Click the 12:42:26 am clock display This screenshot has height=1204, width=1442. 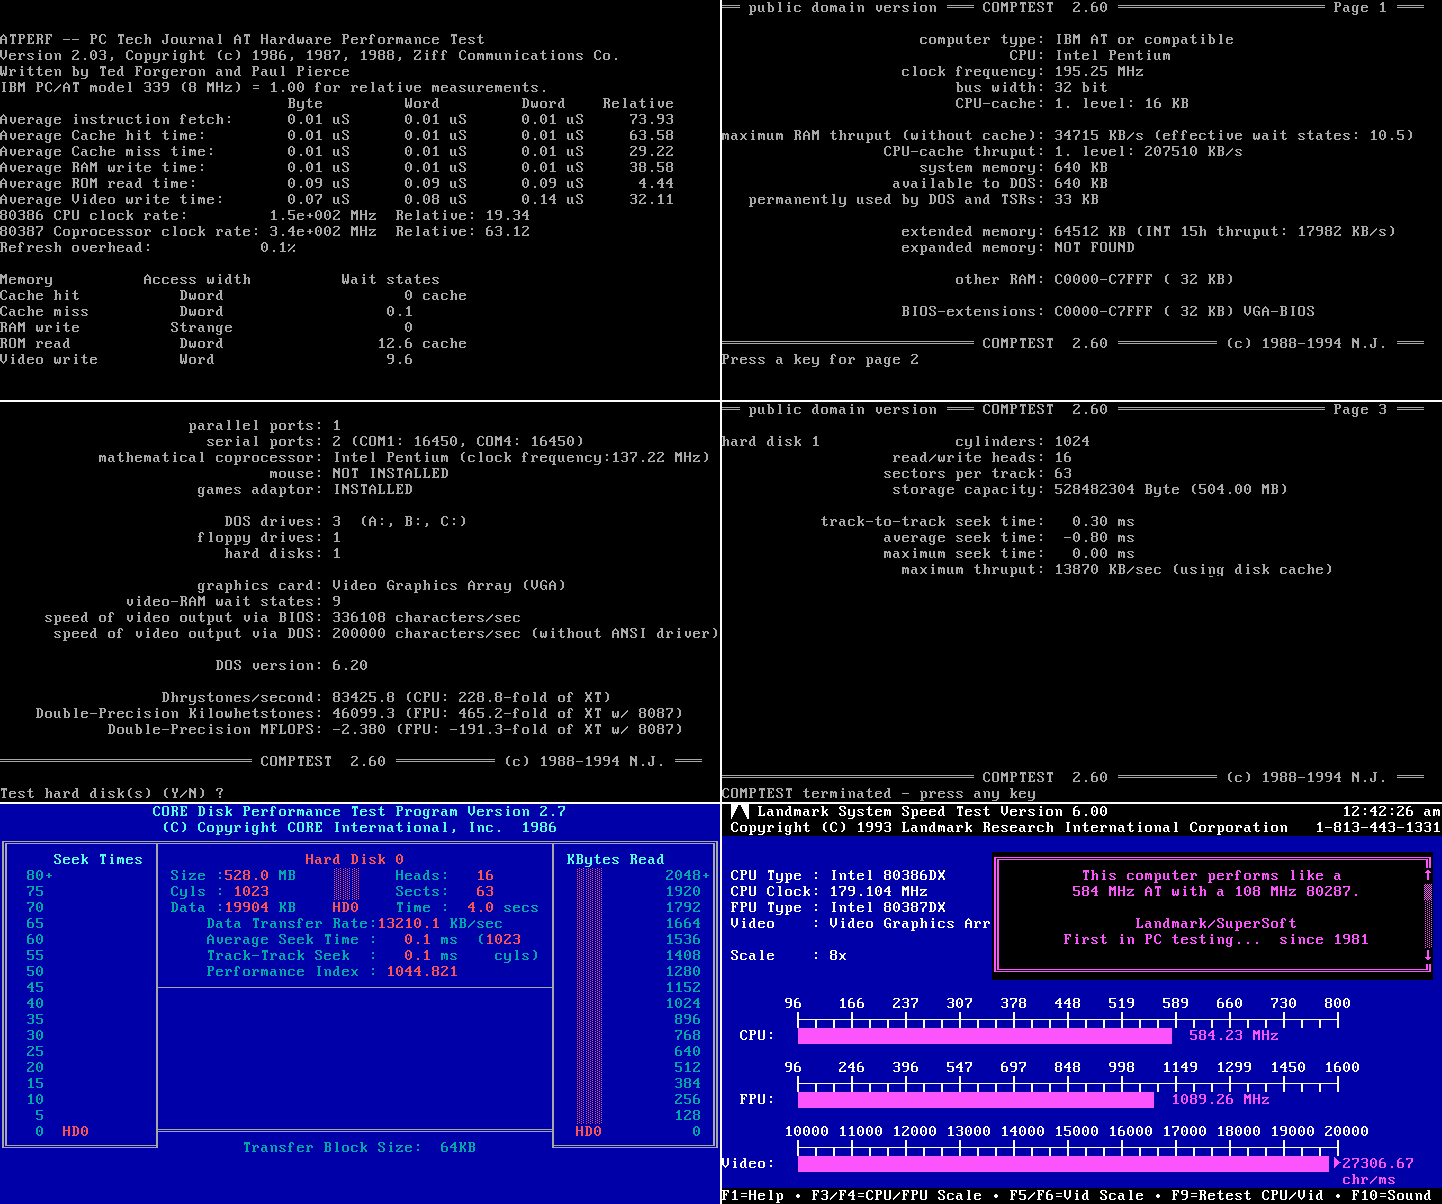pos(1391,812)
